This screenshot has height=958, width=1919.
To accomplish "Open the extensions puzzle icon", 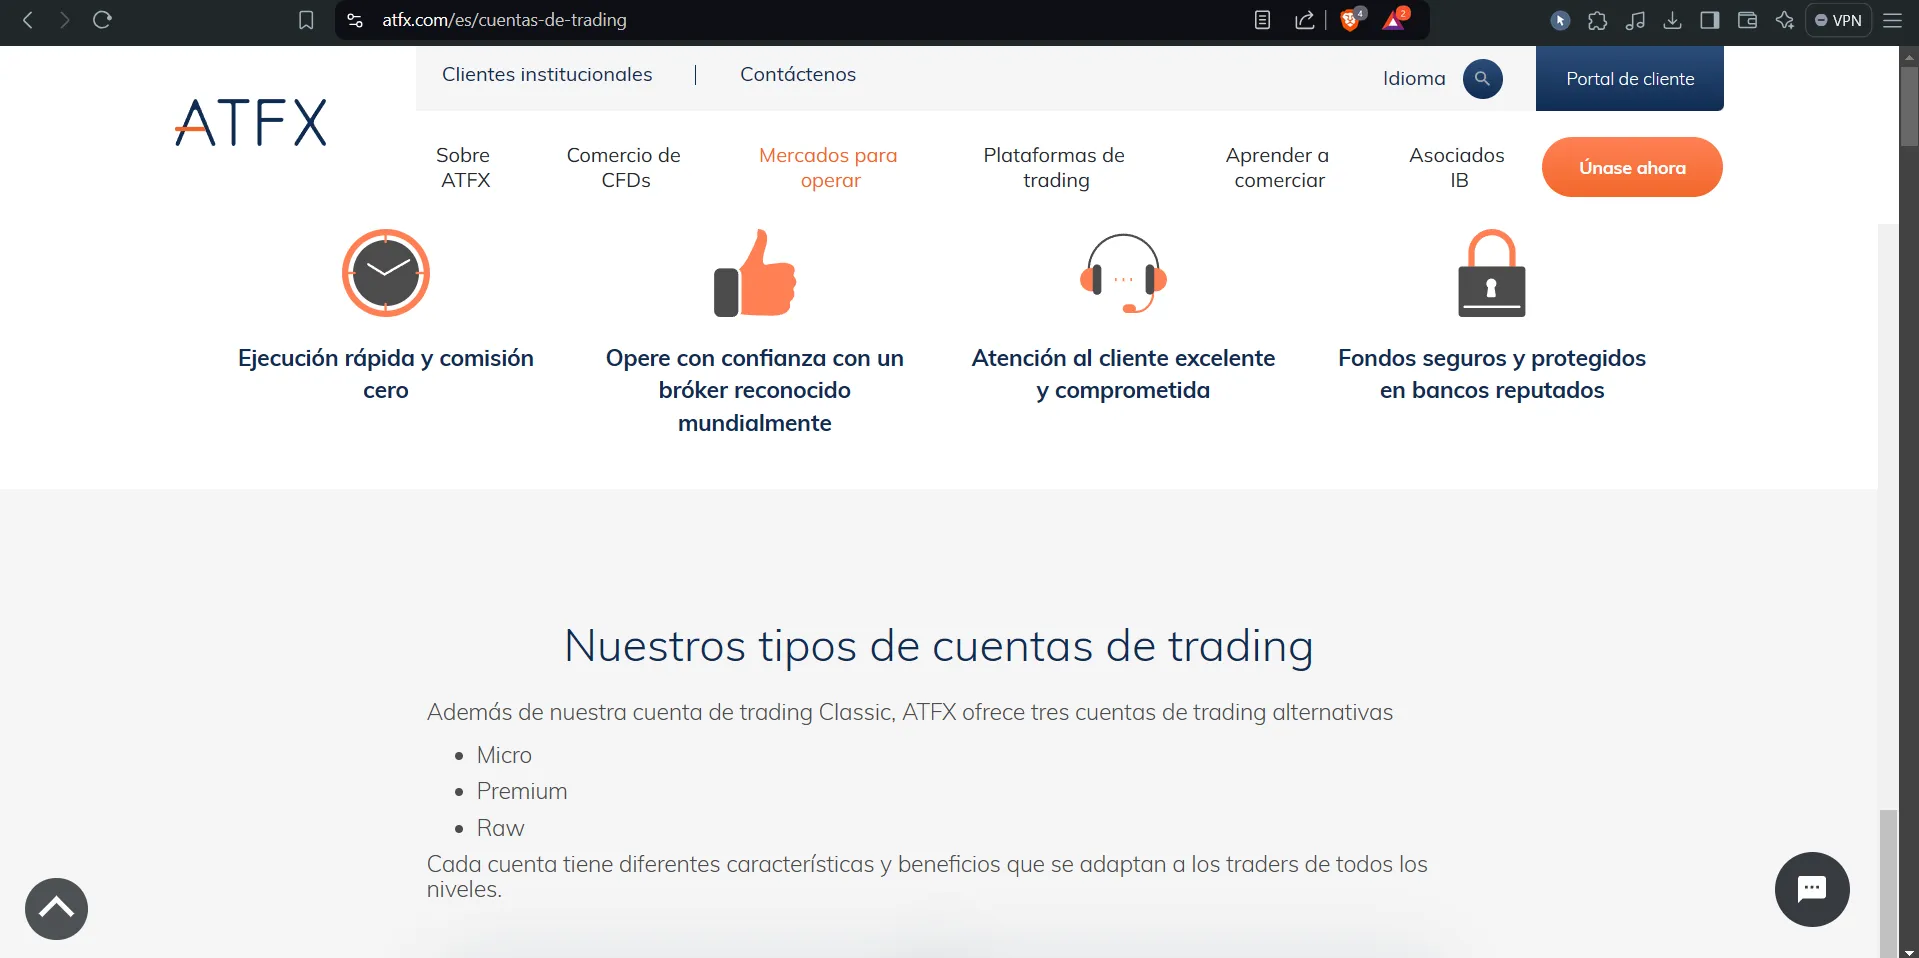I will [1598, 20].
